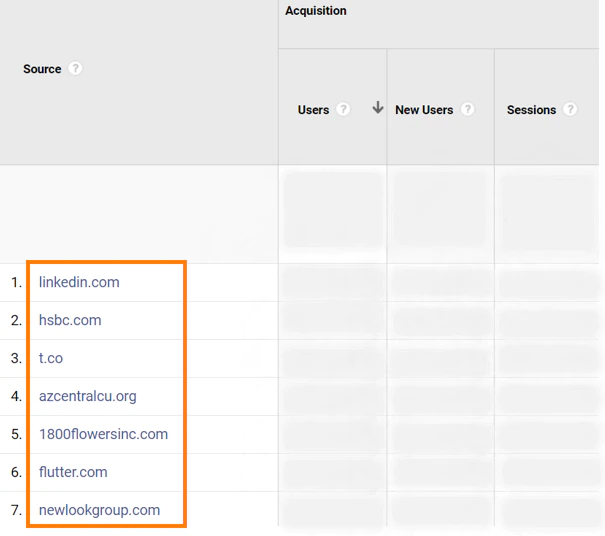Screen dimensions: 605x536
Task: Sort by the Users column header
Action: point(313,110)
